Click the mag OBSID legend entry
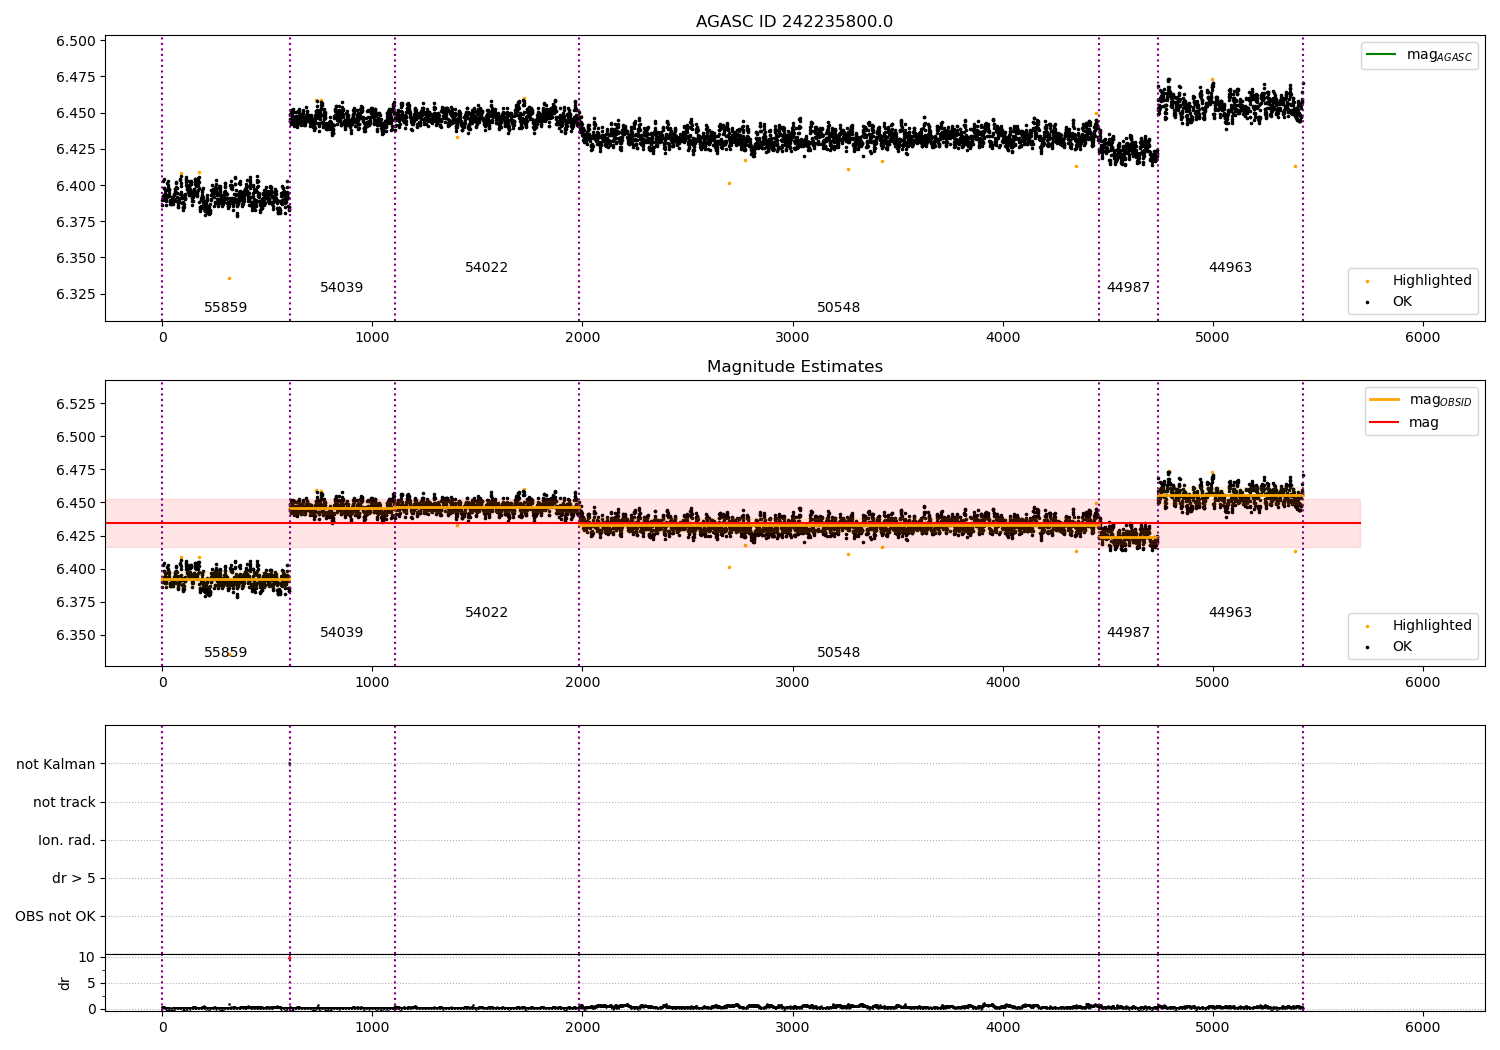The image size is (1500, 1050). pos(1421,400)
